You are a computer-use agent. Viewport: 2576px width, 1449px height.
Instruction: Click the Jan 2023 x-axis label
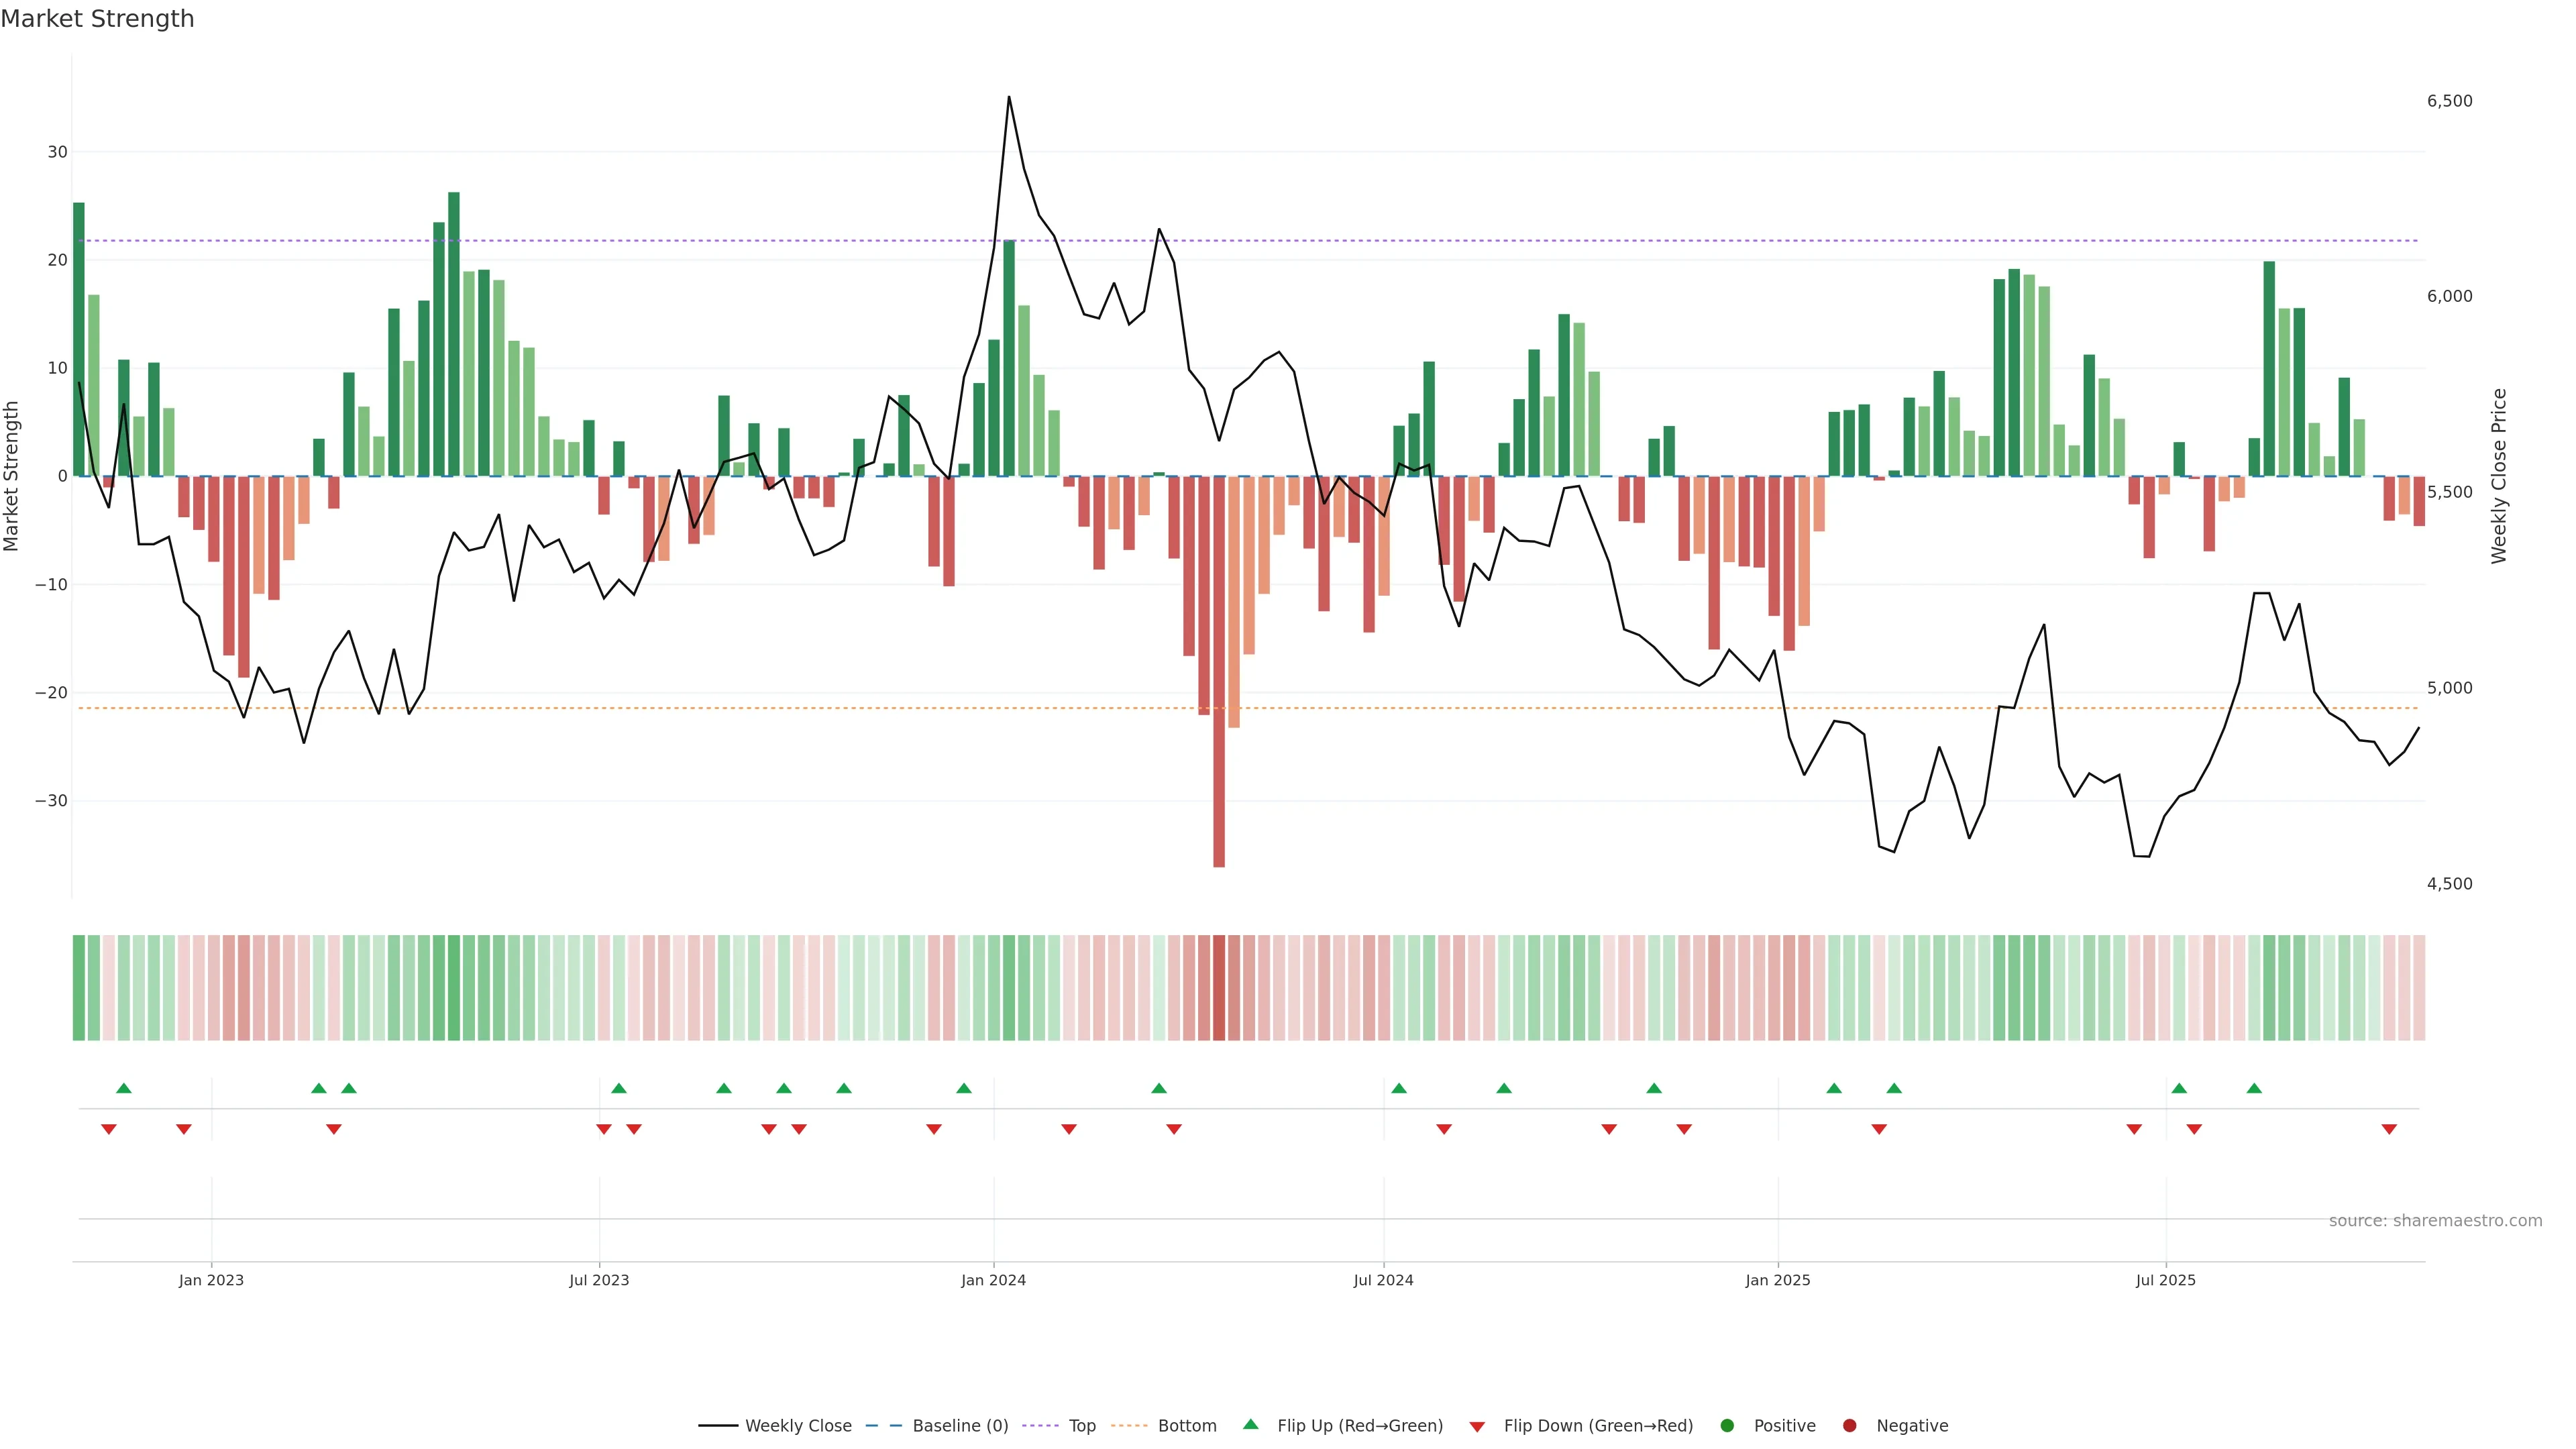tap(211, 1280)
